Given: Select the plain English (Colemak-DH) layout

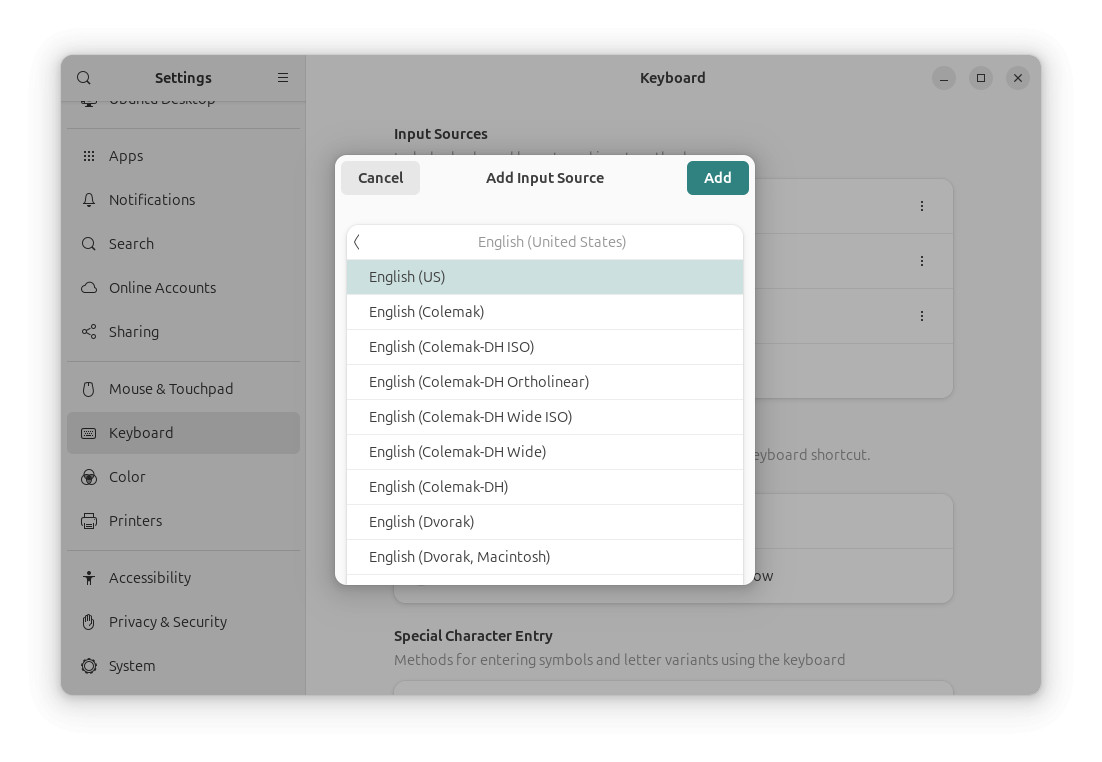Looking at the screenshot, I should click(x=545, y=487).
